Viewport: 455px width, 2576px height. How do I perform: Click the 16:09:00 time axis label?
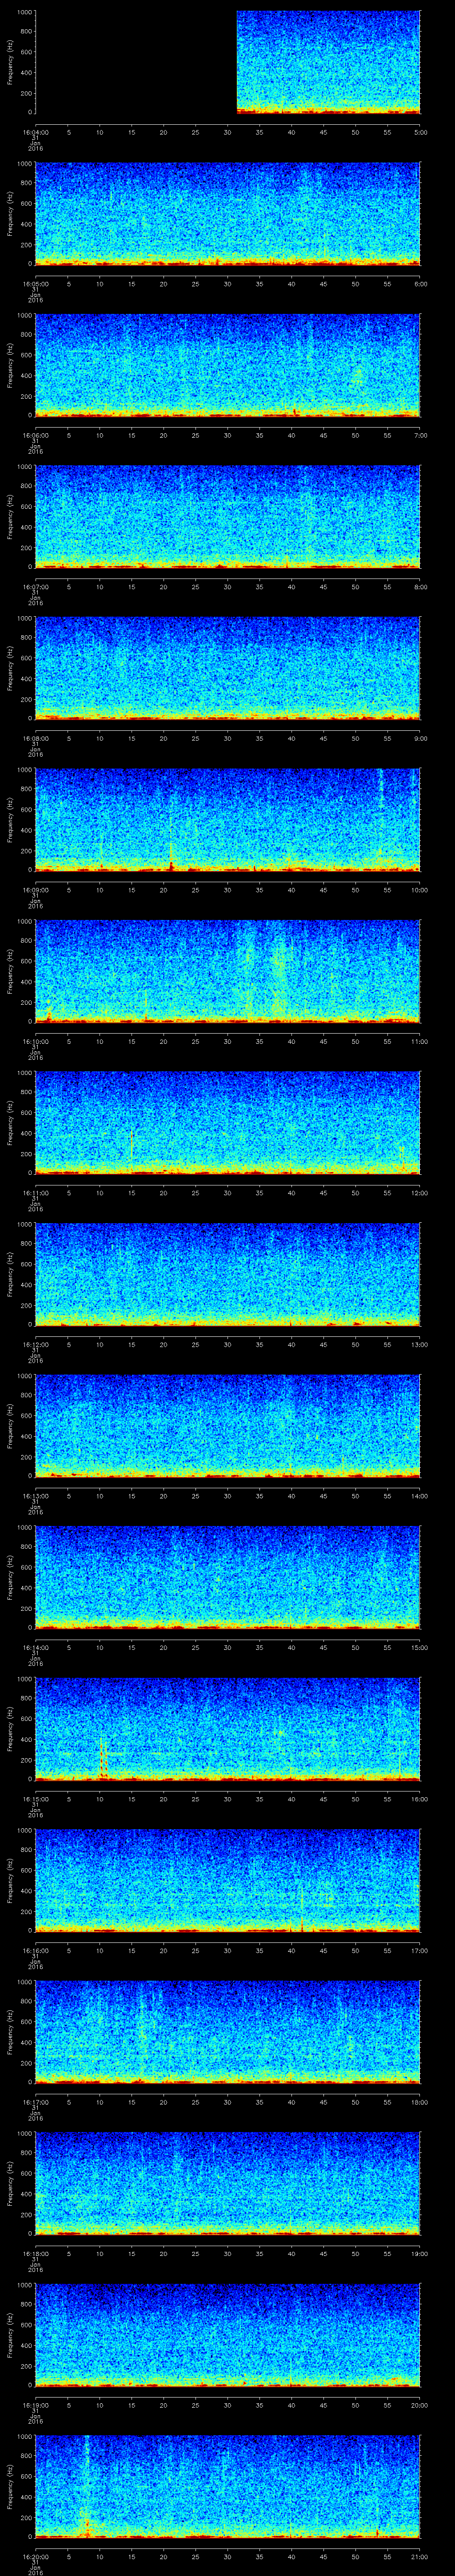35,890
